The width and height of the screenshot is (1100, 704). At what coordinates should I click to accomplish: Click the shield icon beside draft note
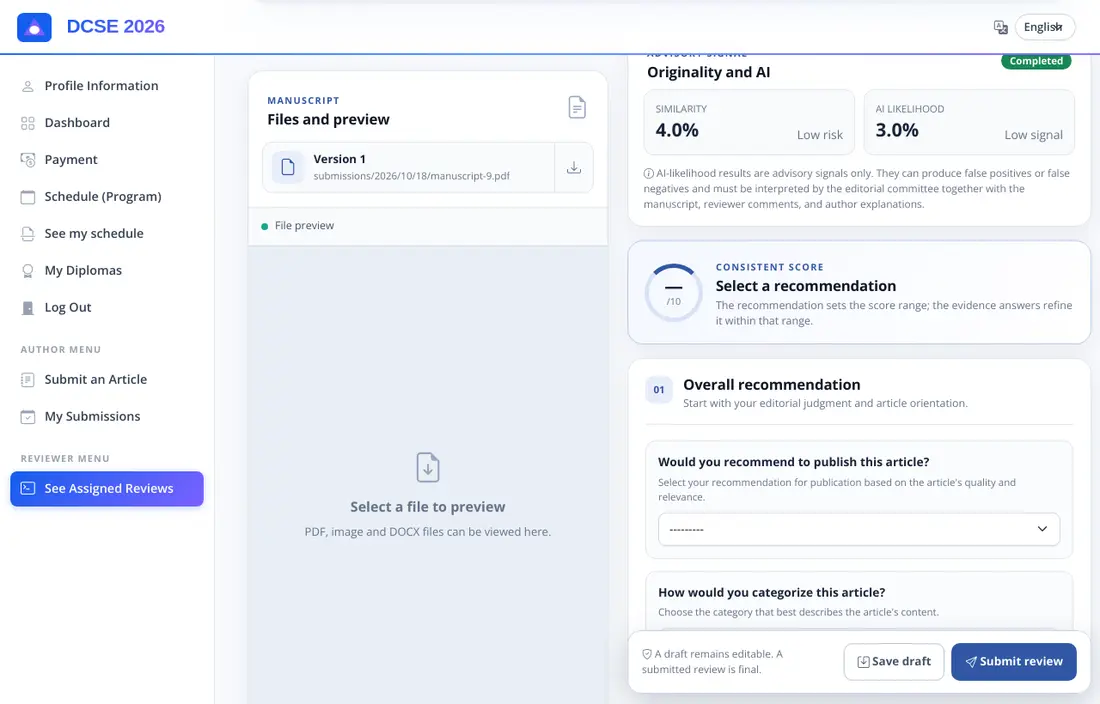647,654
